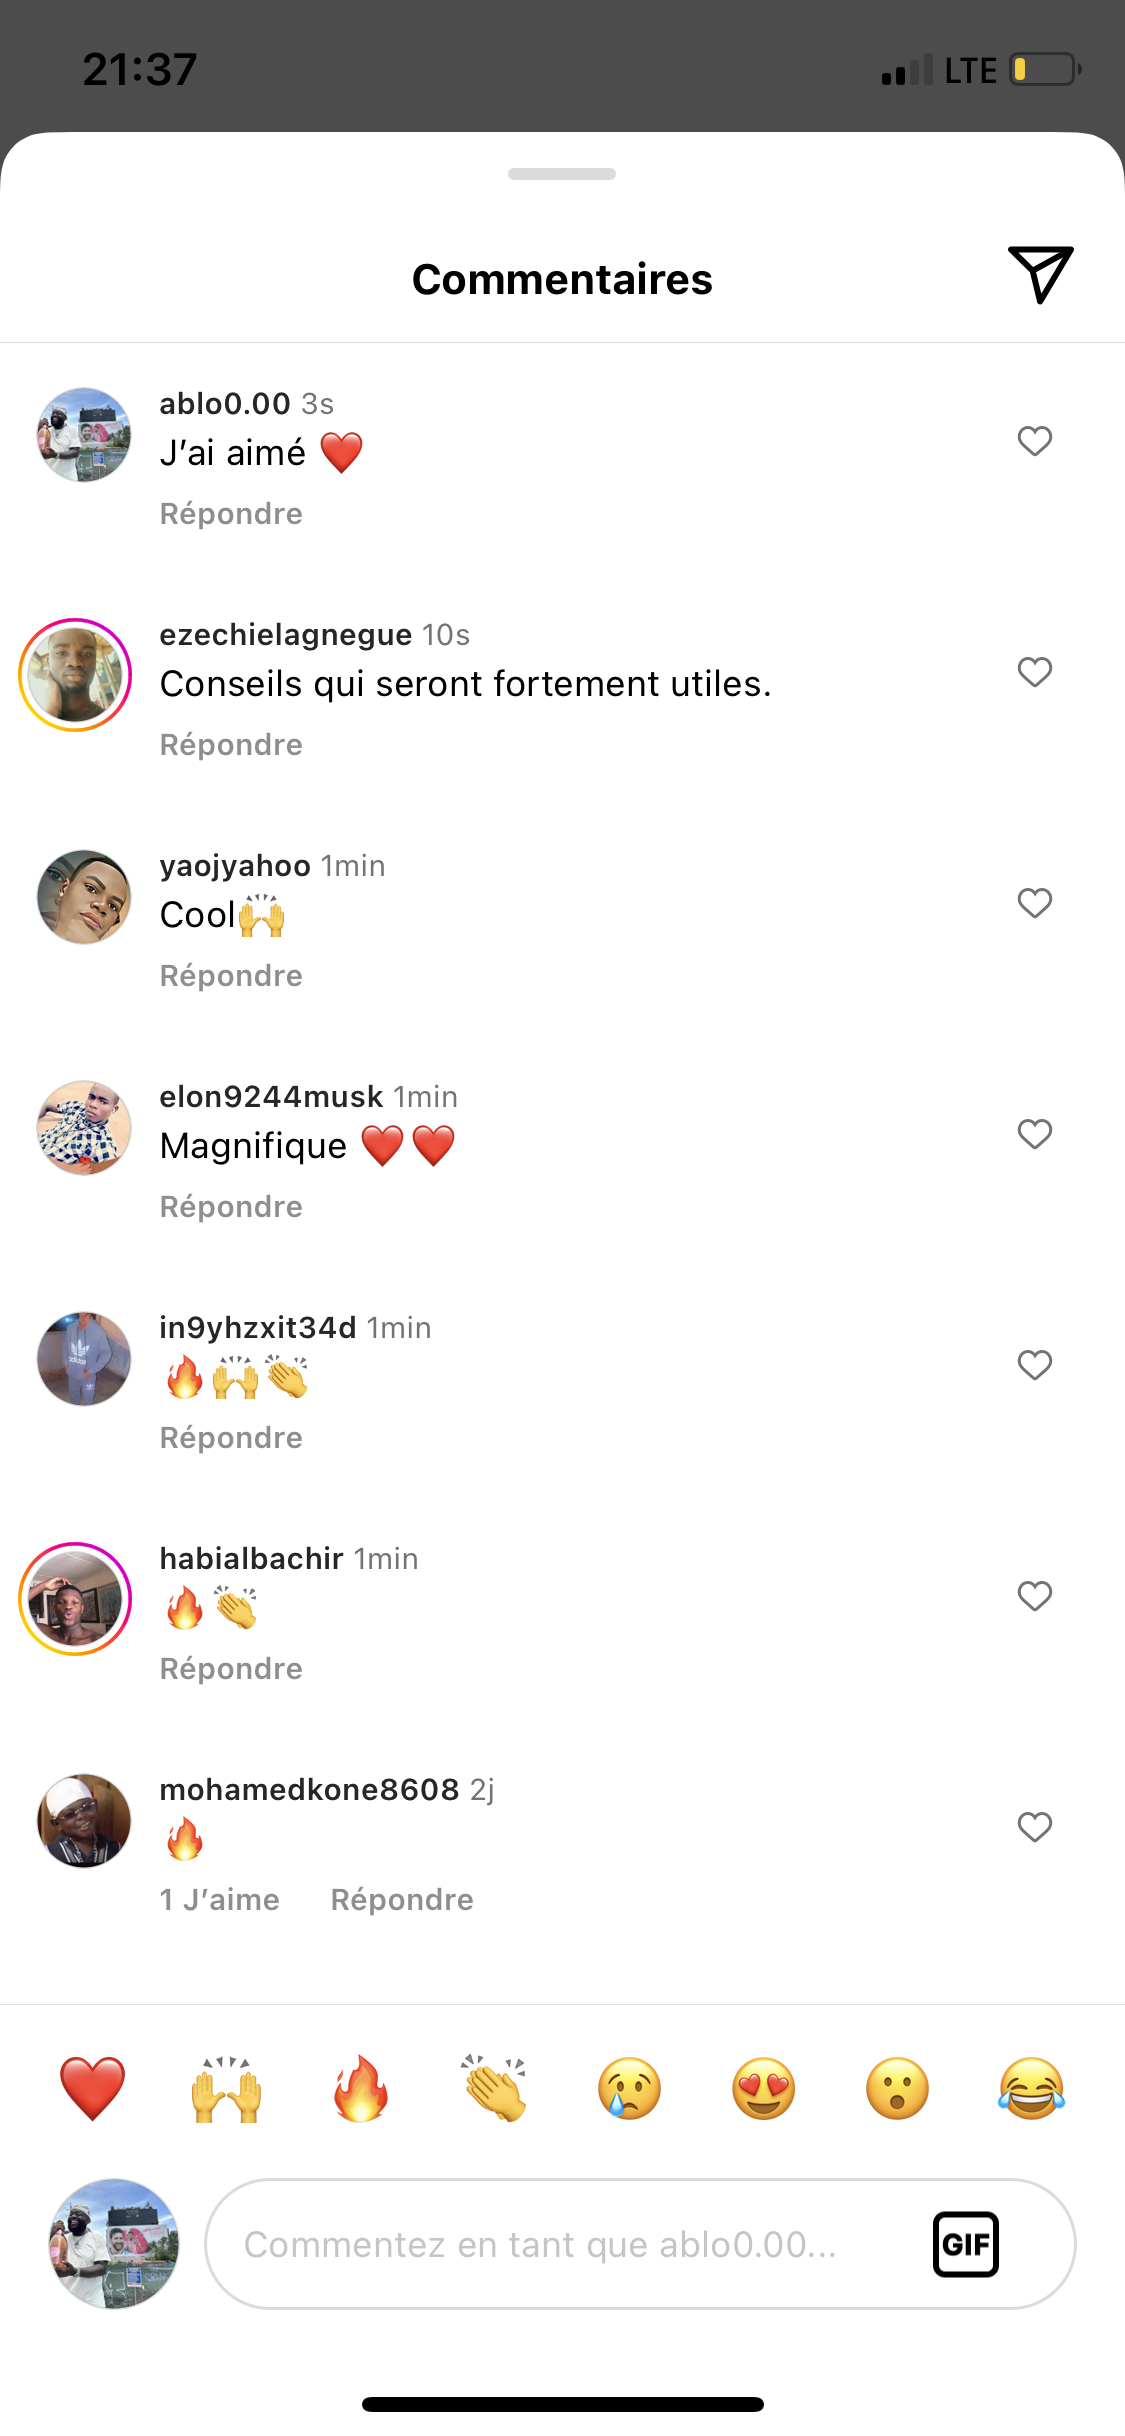Insert the crying face quick emoji
The image size is (1125, 2436).
pyautogui.click(x=629, y=2089)
